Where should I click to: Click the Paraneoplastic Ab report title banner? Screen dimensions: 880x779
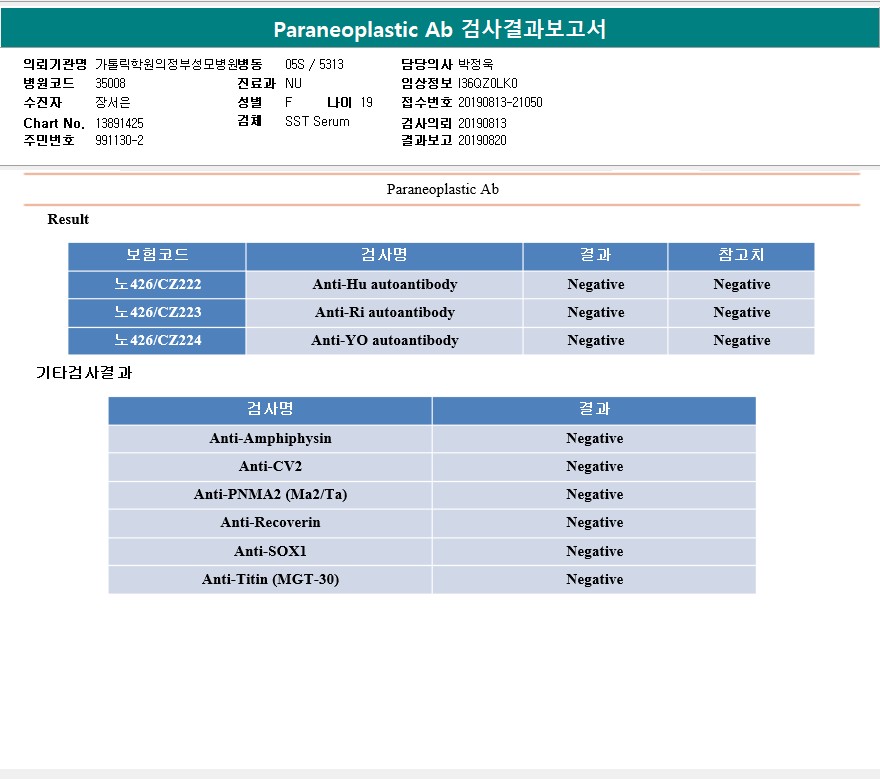(x=440, y=29)
